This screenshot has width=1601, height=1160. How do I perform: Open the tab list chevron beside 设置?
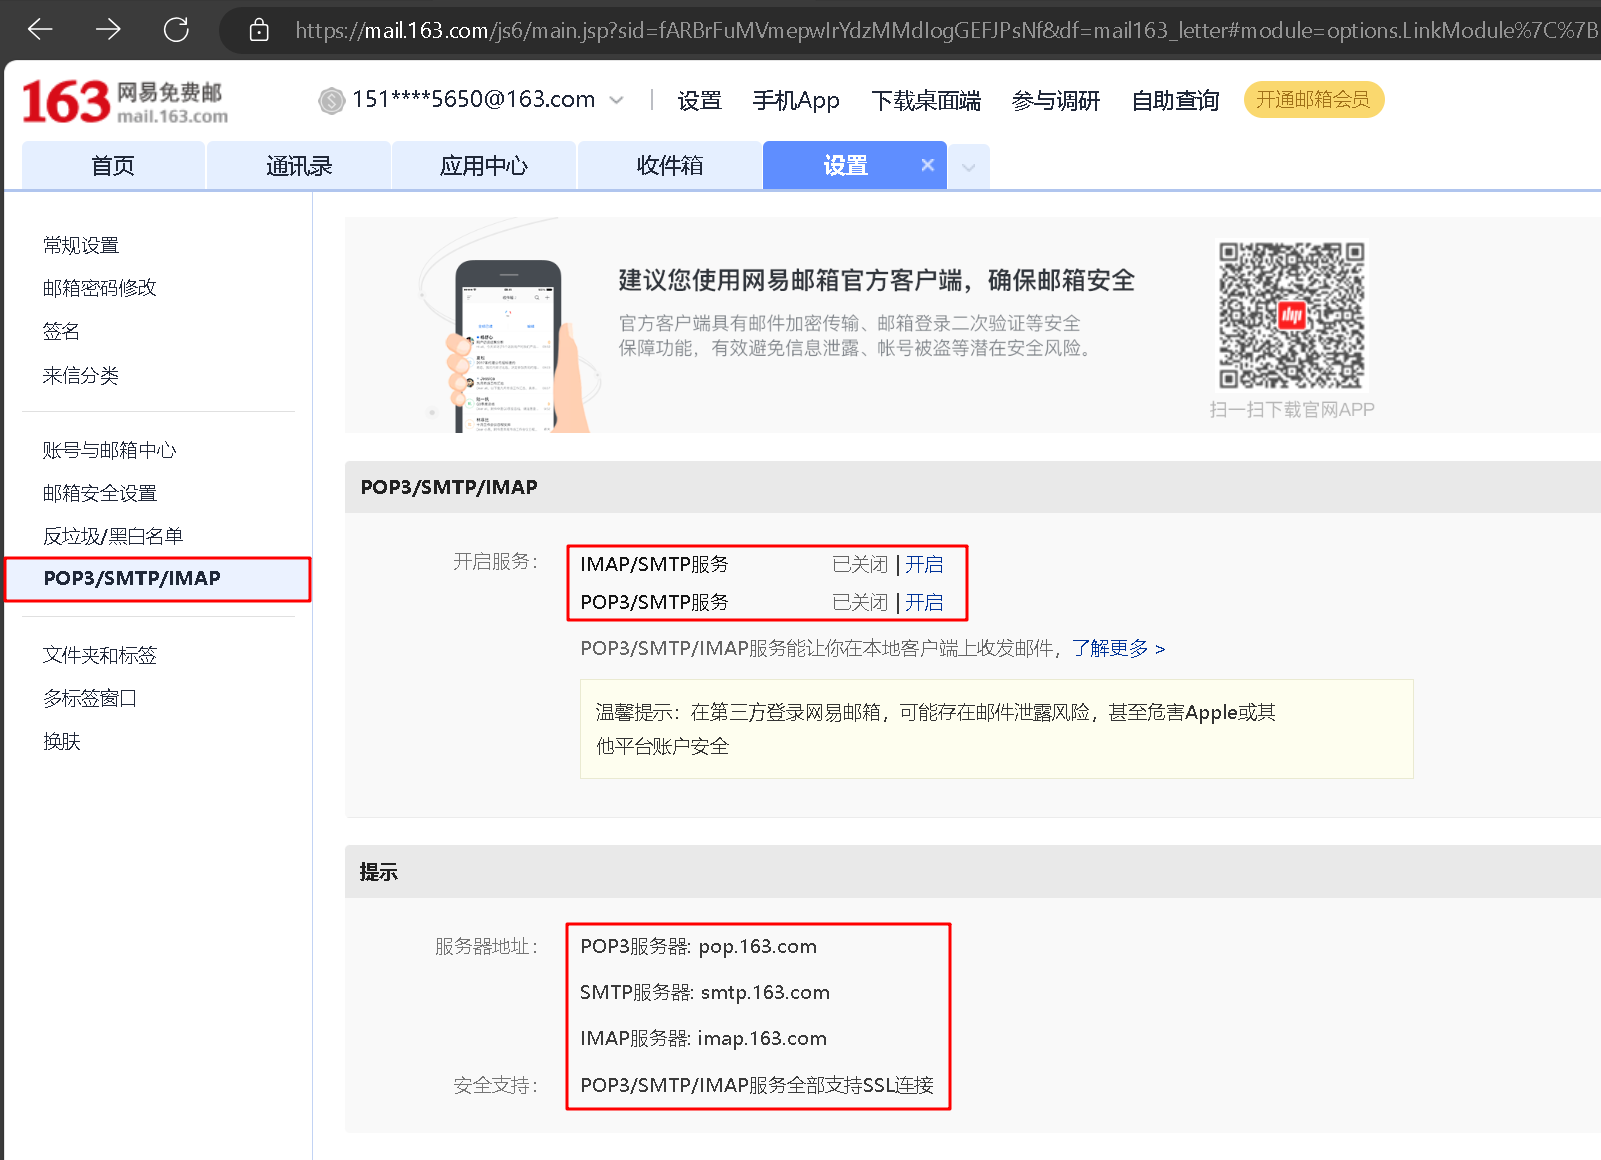pos(967,166)
